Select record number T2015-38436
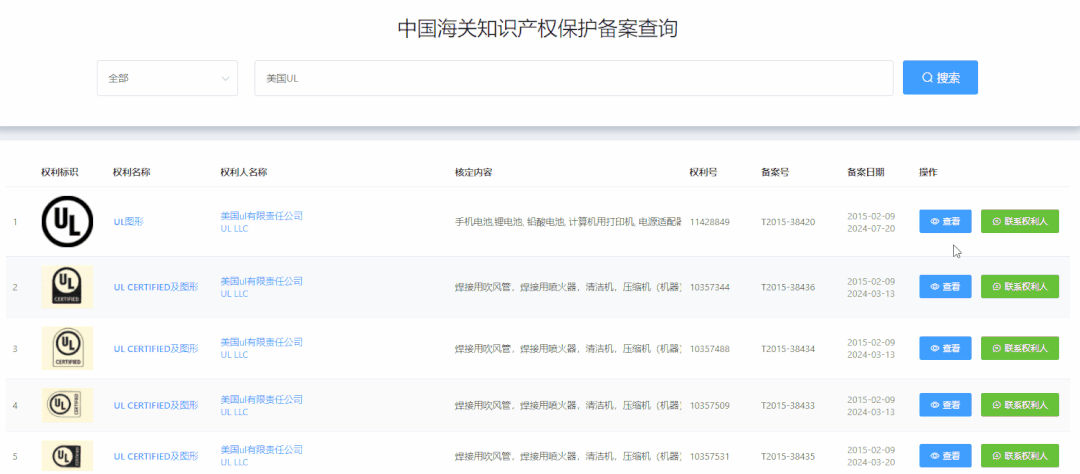Image resolution: width=1080 pixels, height=474 pixels. (x=788, y=287)
